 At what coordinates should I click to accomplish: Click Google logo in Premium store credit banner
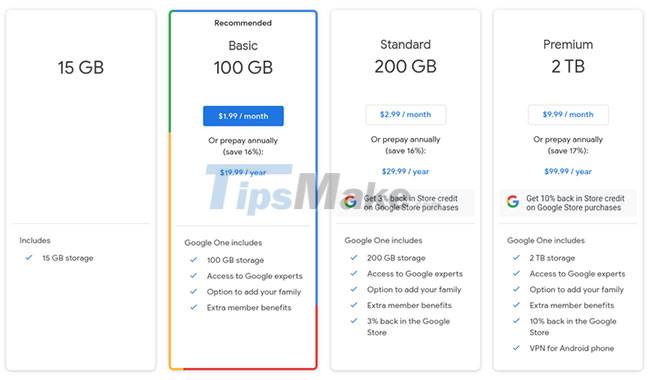(x=513, y=202)
